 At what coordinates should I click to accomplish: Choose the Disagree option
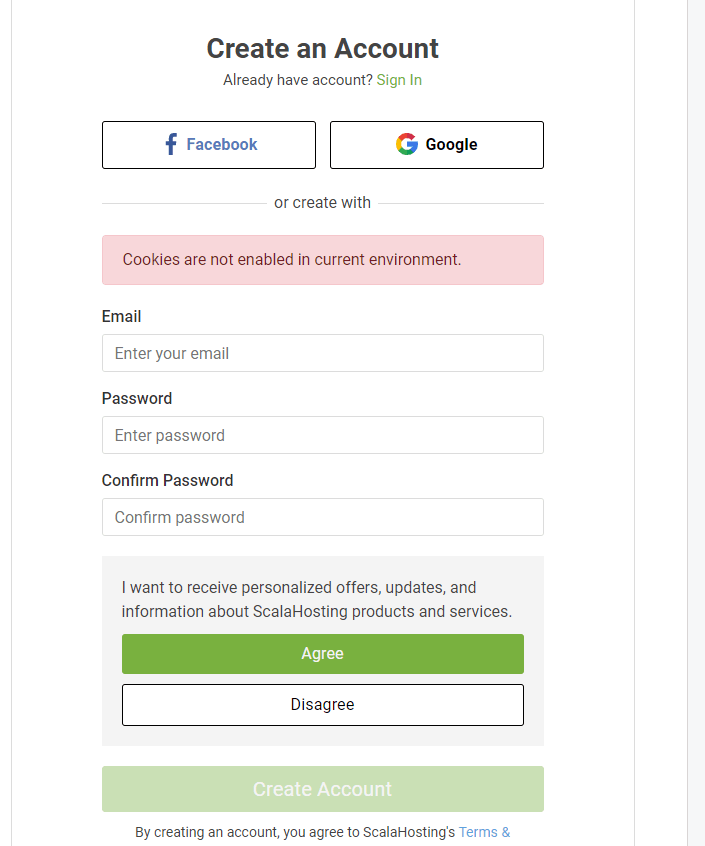[x=322, y=705]
